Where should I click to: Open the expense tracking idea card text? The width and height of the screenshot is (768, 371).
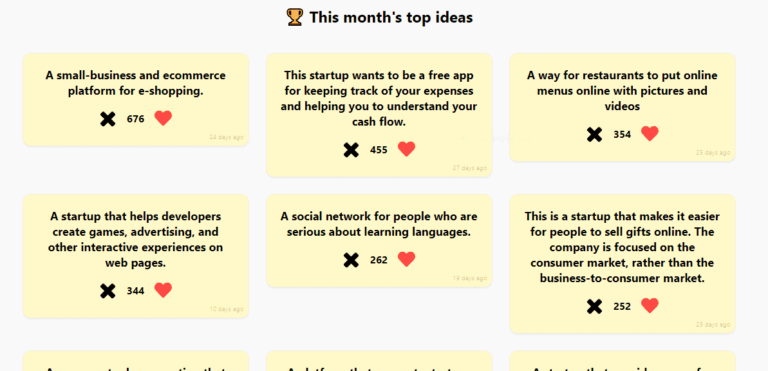(x=379, y=99)
